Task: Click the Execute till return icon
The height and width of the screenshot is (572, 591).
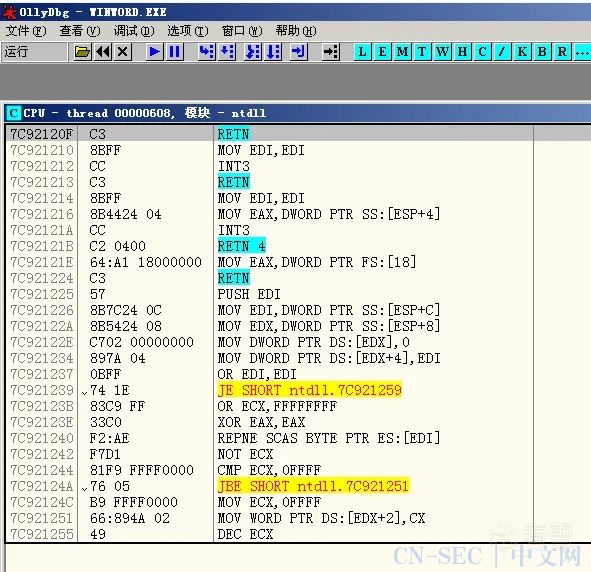Action: click(299, 52)
